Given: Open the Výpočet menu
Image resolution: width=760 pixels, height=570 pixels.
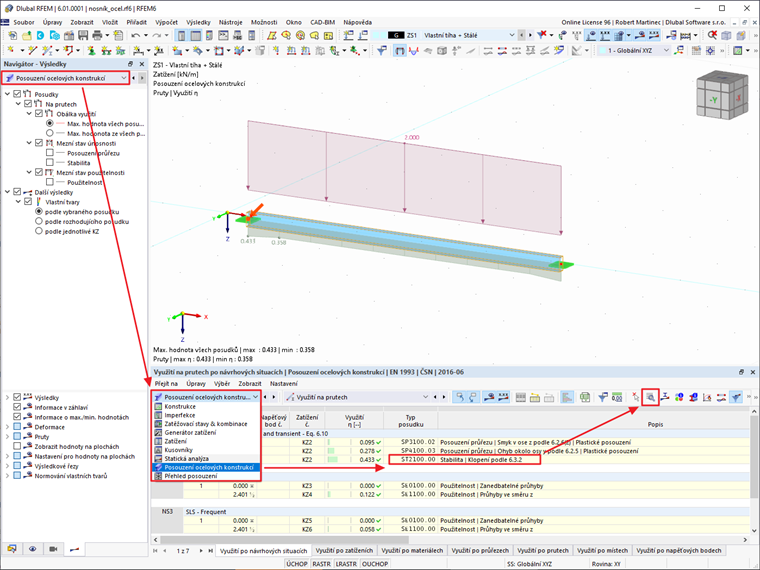Looking at the screenshot, I should 166,22.
